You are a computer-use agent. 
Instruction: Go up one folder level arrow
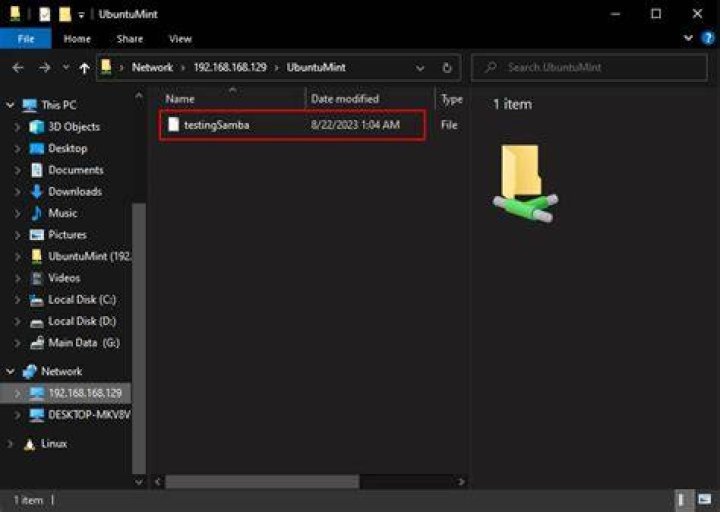(x=84, y=68)
